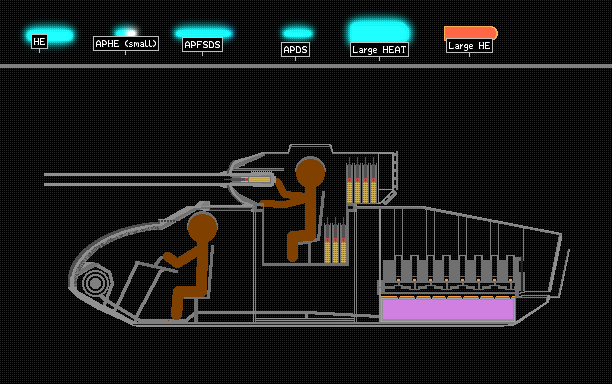The width and height of the screenshot is (612, 384).
Task: Click the purple fuel tank
Action: tap(447, 309)
